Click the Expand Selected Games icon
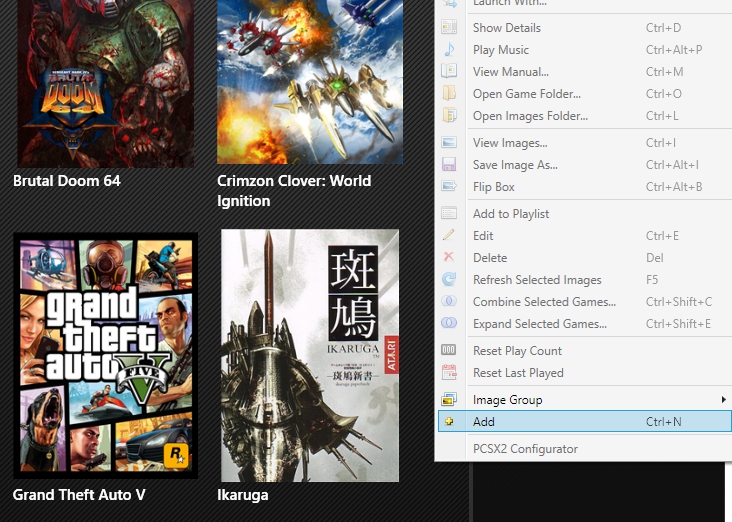 [449, 323]
